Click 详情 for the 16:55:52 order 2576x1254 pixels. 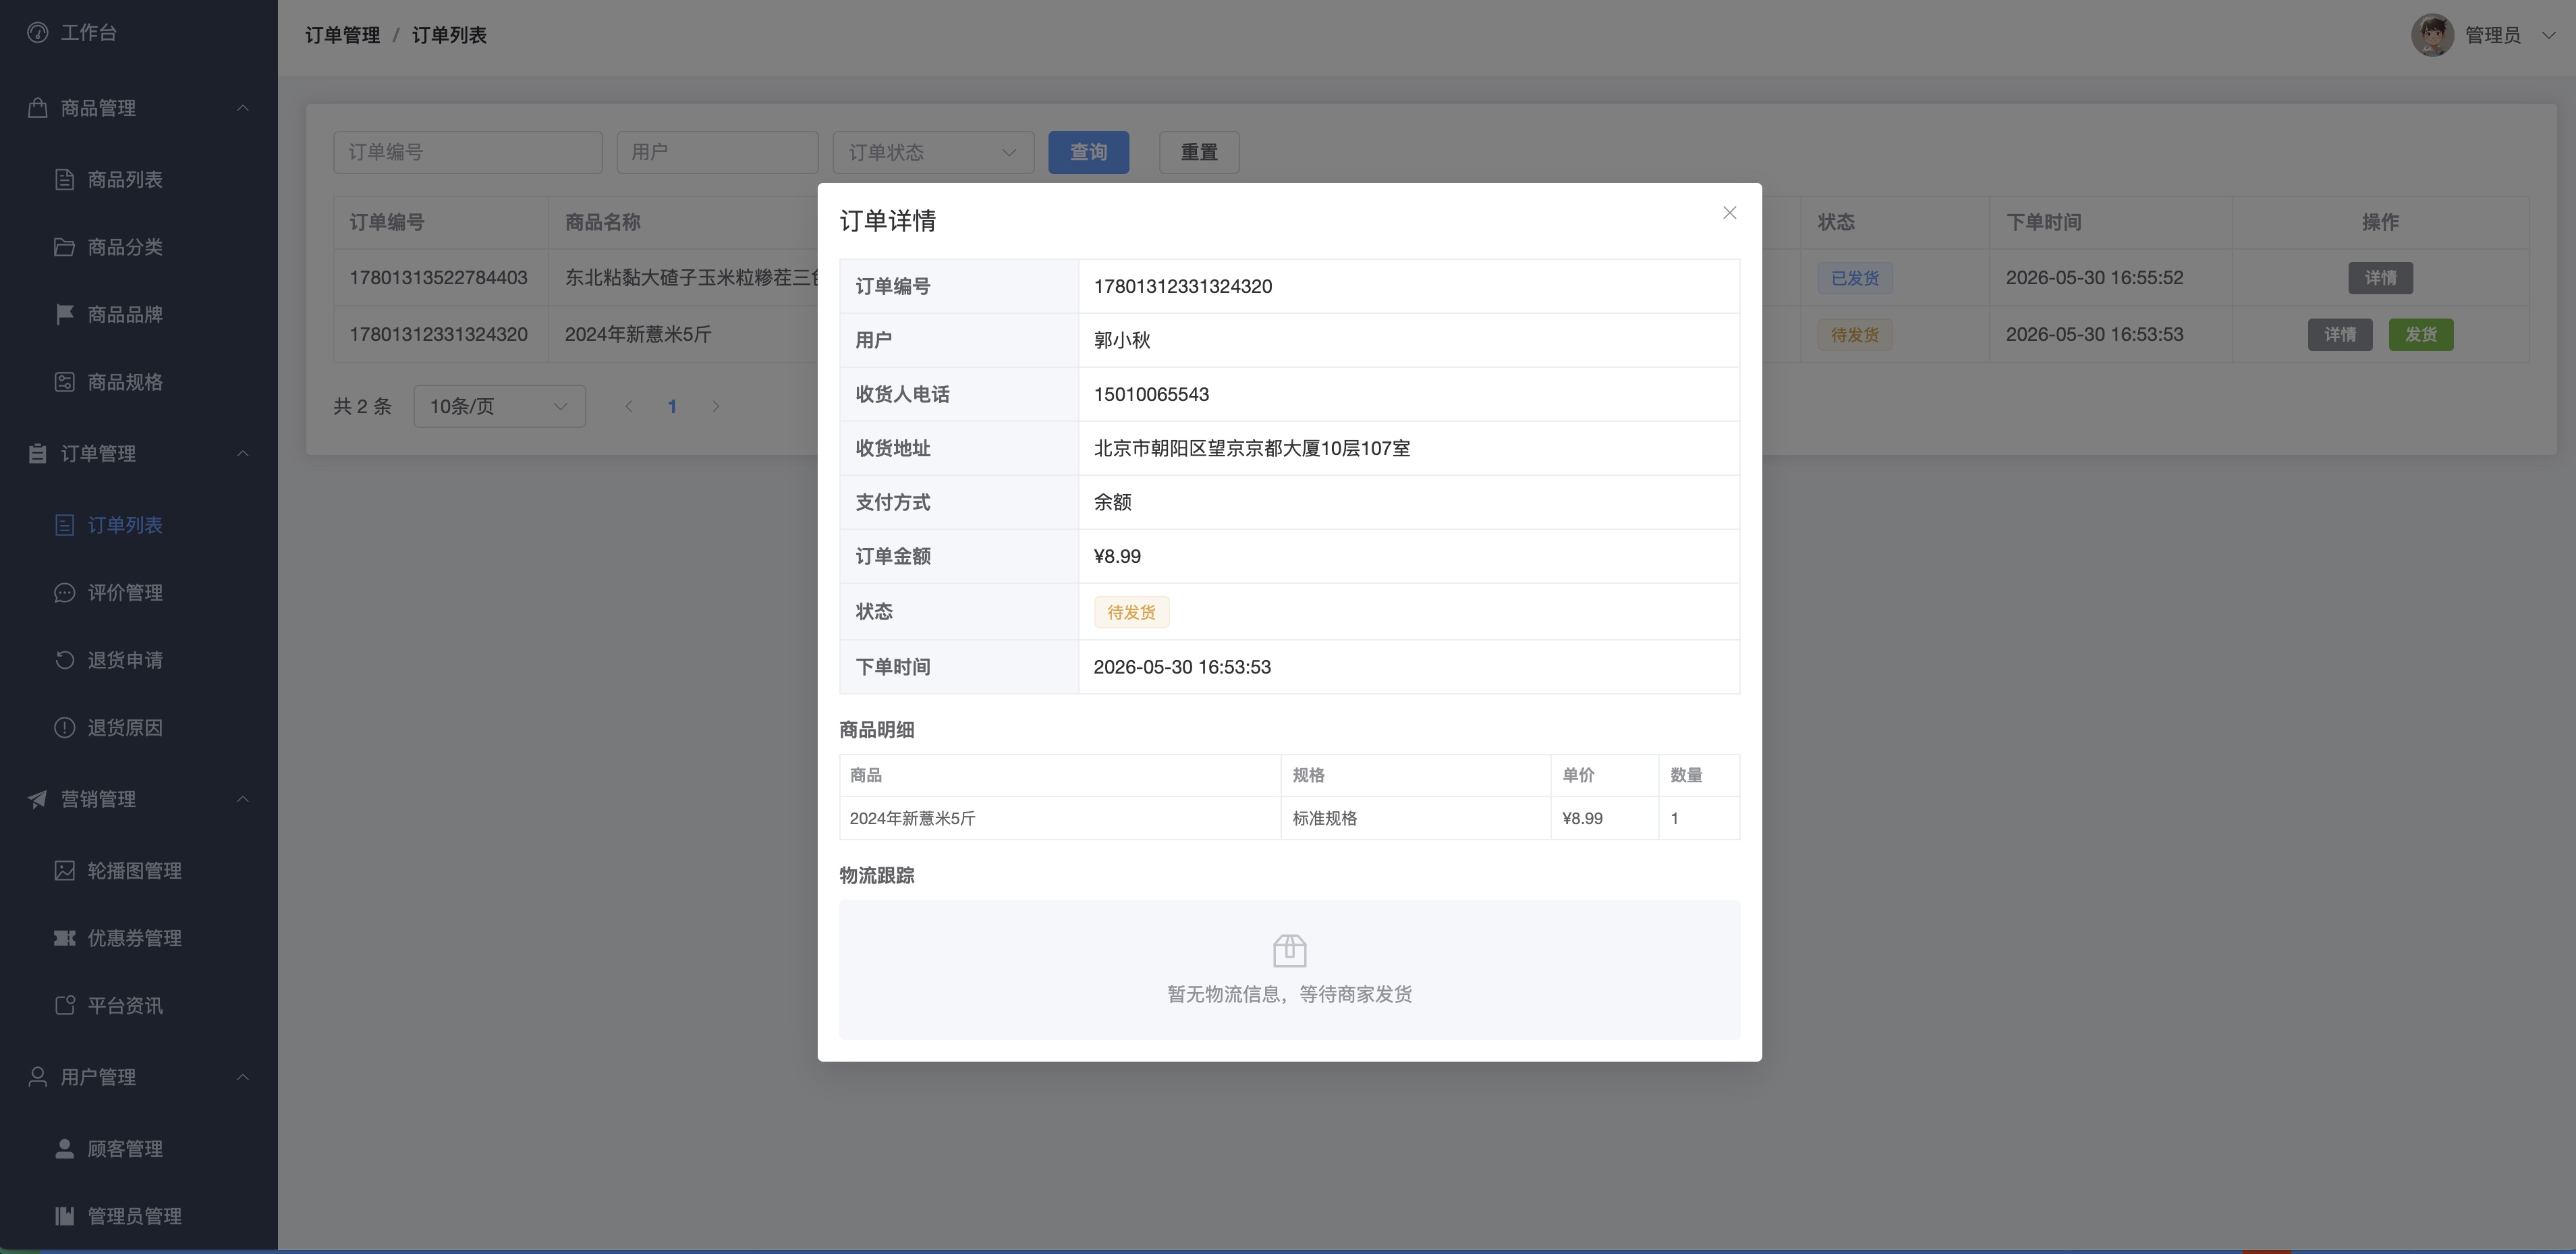tap(2380, 278)
